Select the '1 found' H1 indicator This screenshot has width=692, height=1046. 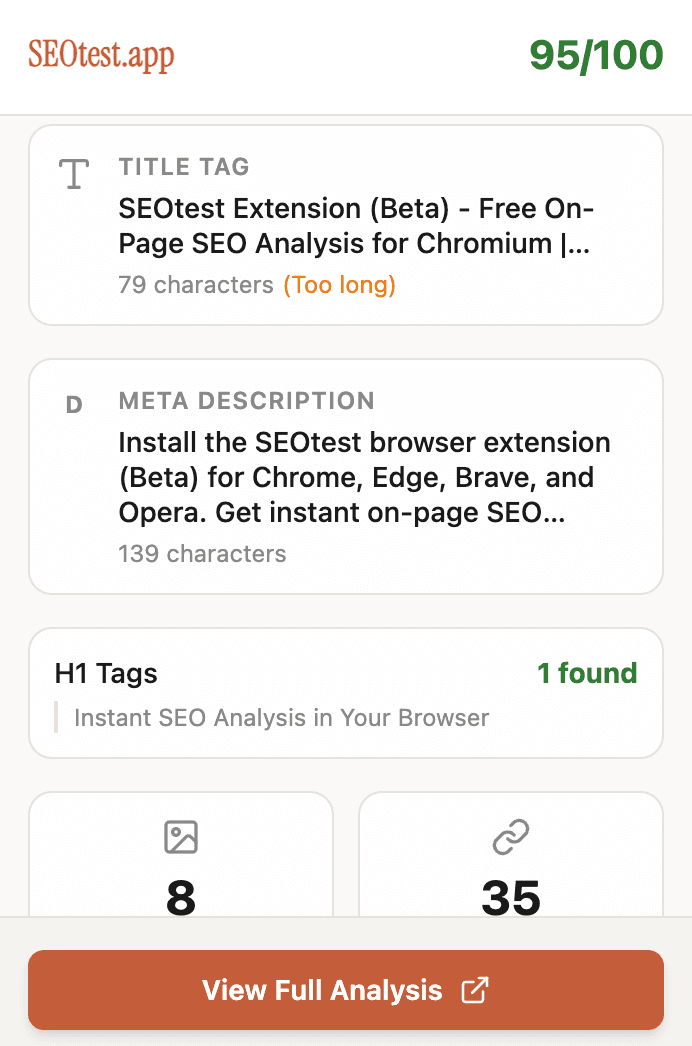(x=587, y=674)
